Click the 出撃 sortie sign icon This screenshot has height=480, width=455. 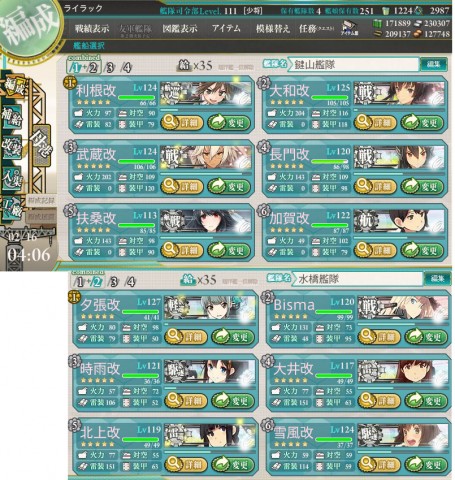point(42,146)
